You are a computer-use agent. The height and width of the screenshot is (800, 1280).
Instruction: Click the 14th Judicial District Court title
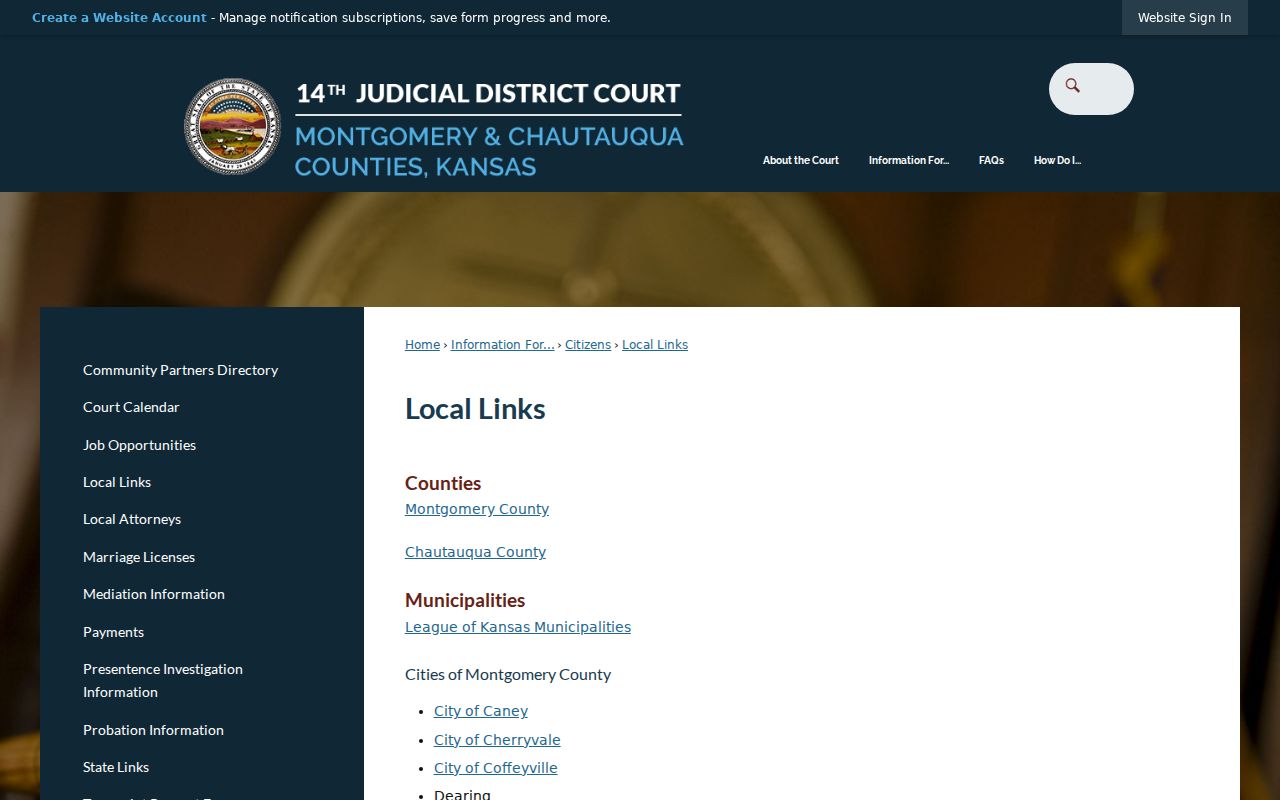pyautogui.click(x=488, y=93)
